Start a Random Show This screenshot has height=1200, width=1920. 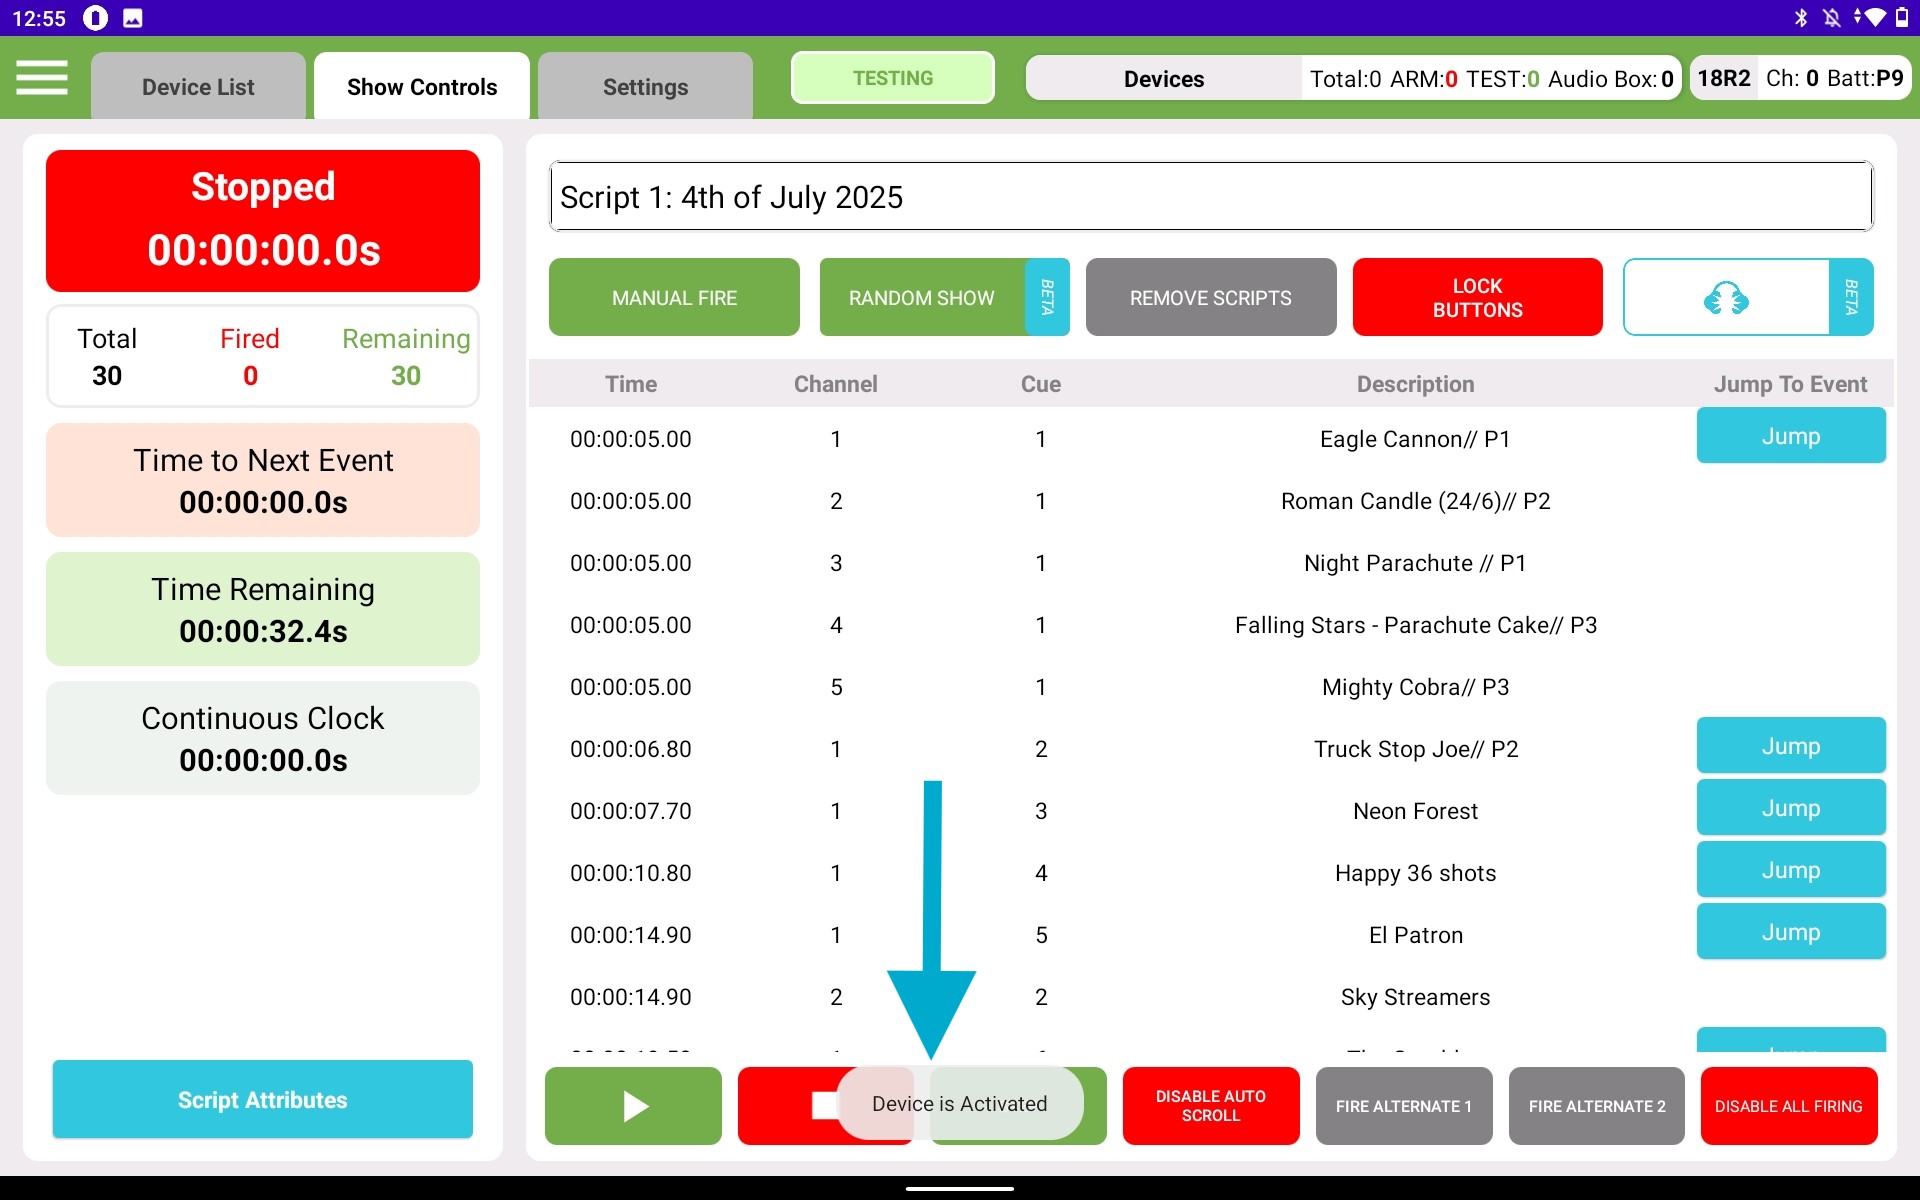pos(921,298)
